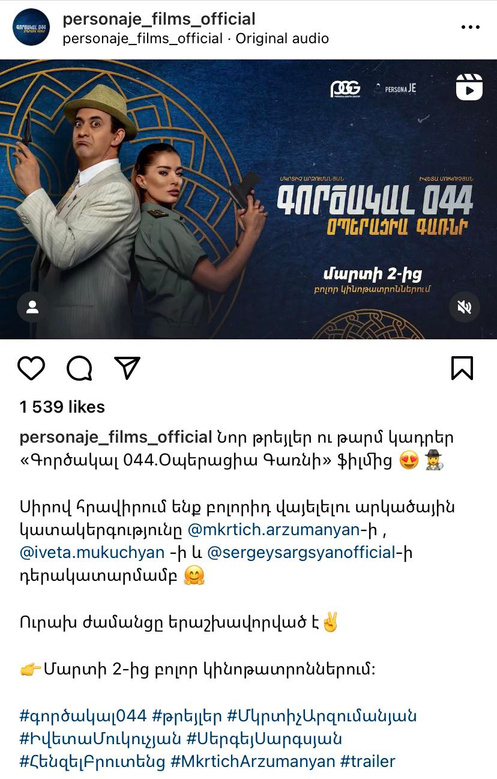Open the @iveta.mukuchyan mention
Image resolution: width=497 pixels, height=779 pixels.
click(x=92, y=552)
